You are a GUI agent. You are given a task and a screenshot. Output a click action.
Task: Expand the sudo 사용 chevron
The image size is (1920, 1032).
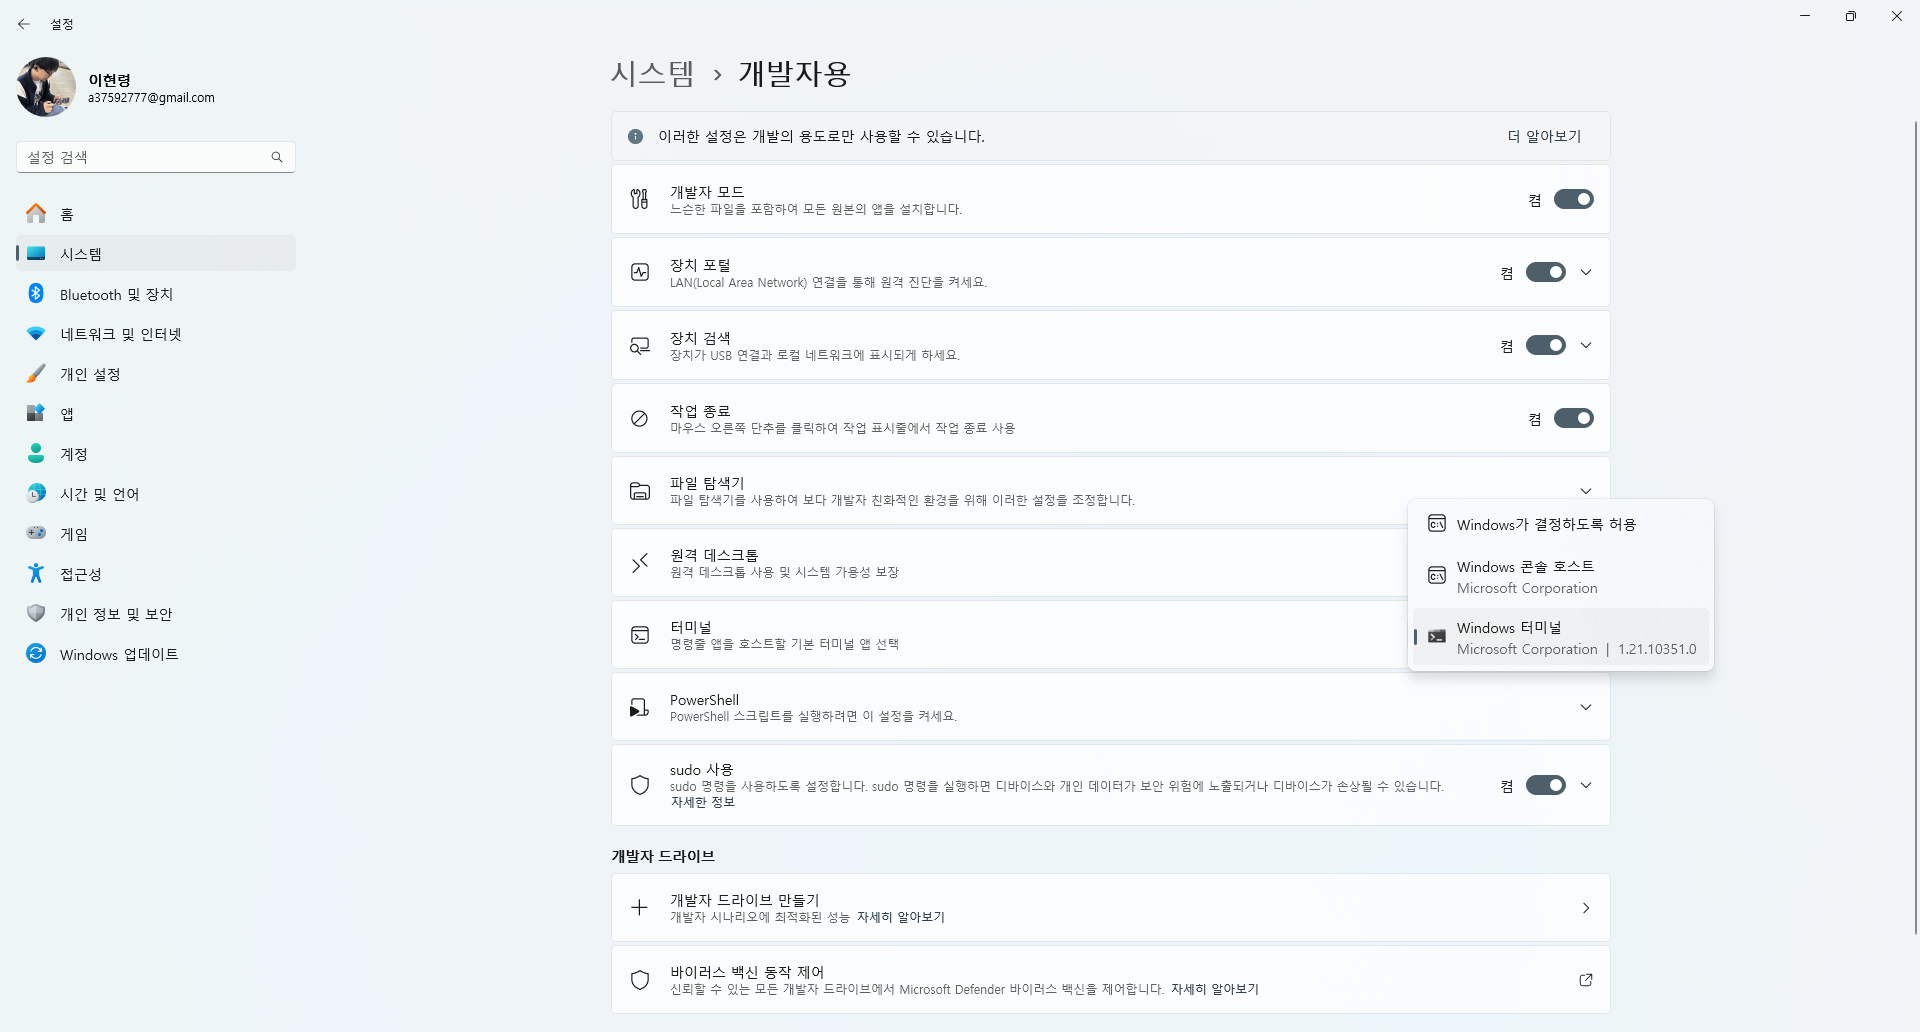(x=1586, y=785)
